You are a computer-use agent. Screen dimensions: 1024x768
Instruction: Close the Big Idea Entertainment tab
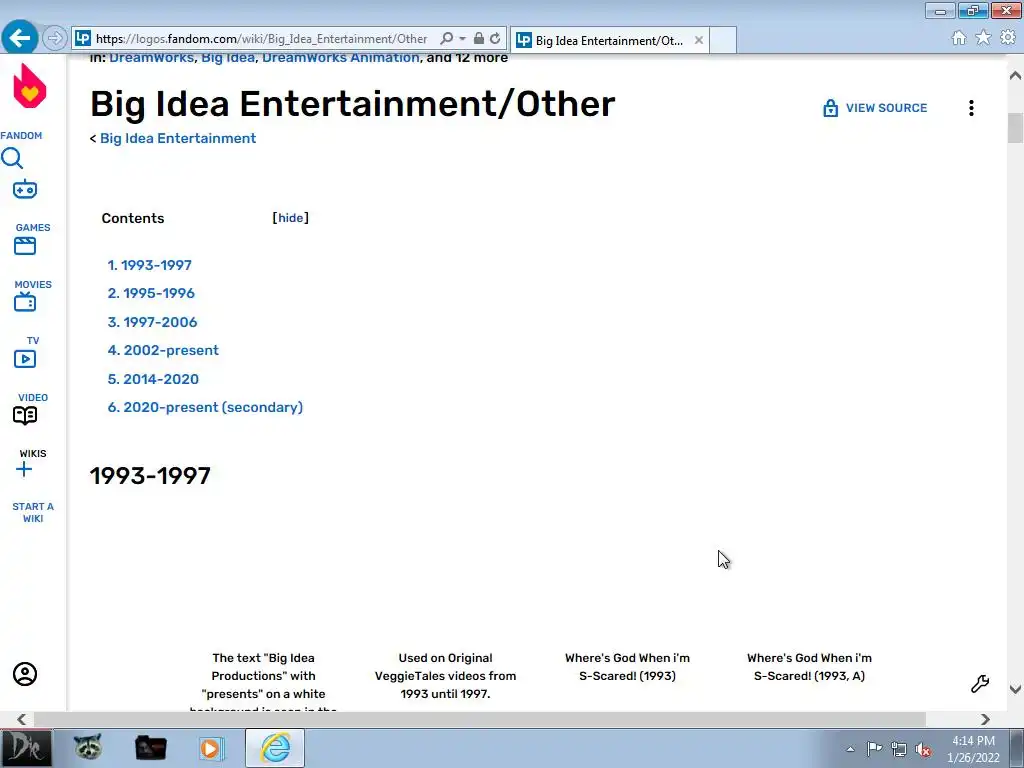click(699, 40)
